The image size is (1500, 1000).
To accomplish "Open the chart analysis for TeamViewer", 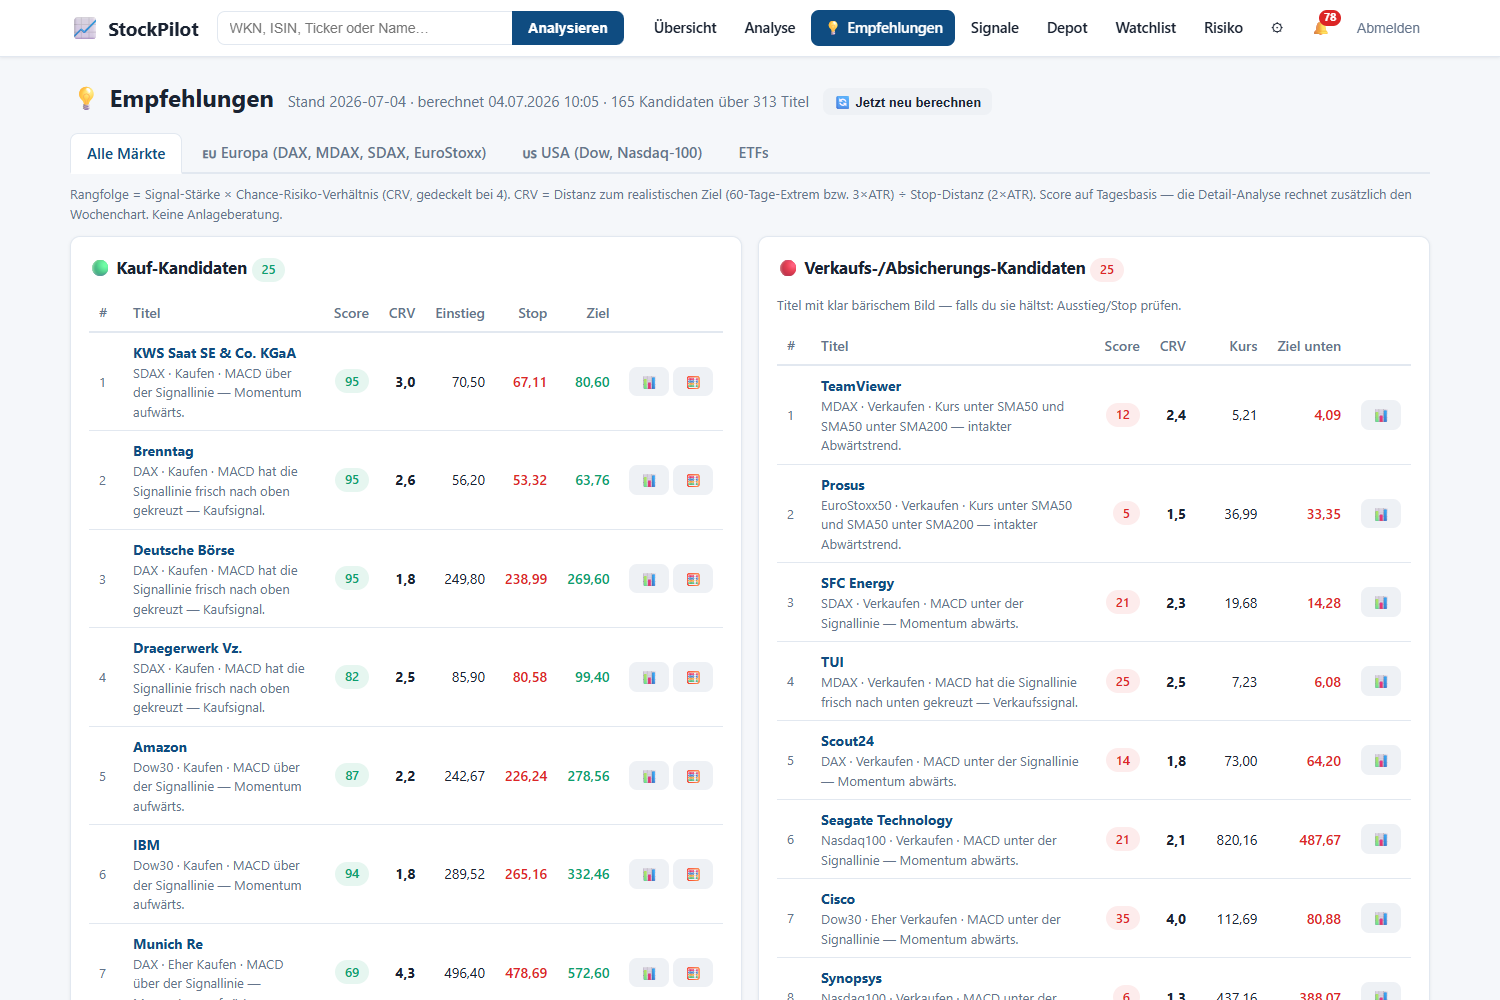I will [1381, 415].
